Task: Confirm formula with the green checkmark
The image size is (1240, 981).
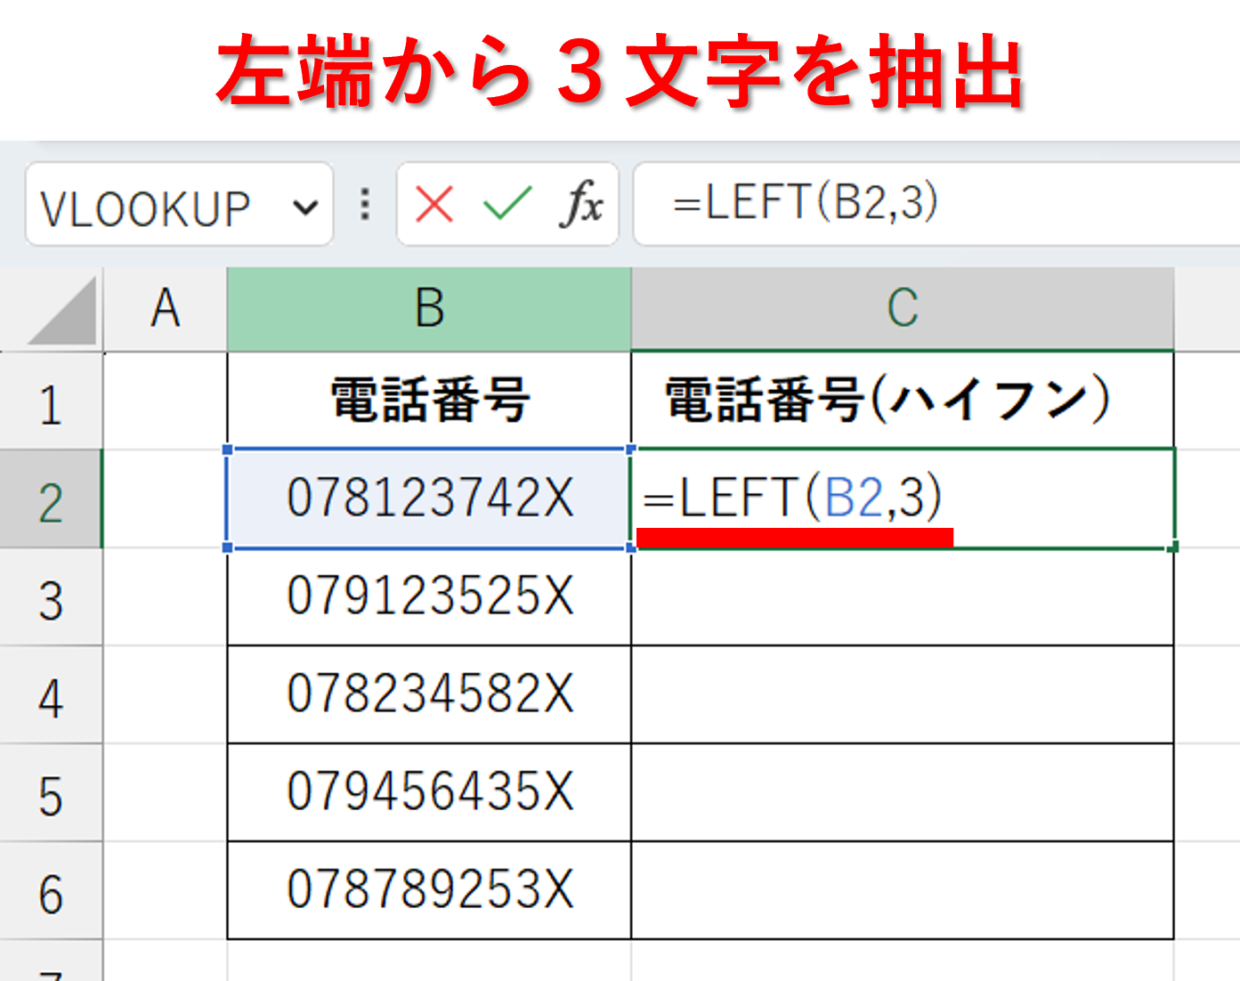Action: (x=508, y=205)
